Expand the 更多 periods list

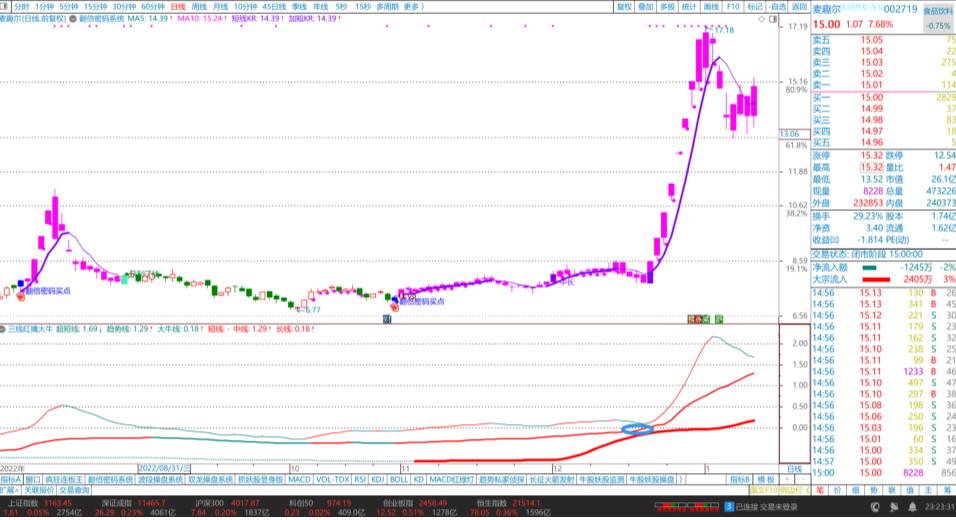[x=414, y=7]
